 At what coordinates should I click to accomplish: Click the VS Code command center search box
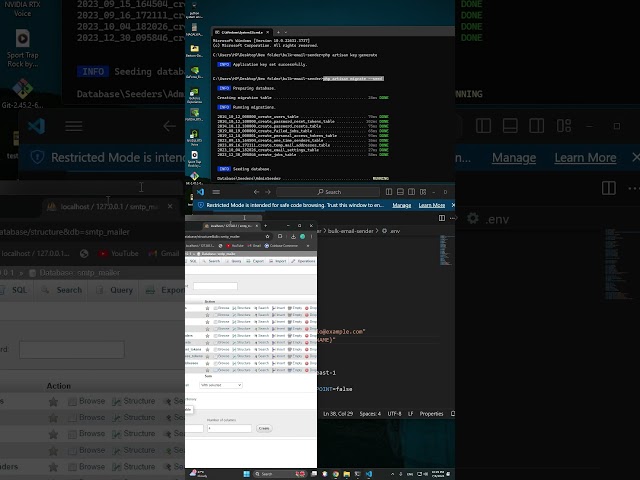click(x=328, y=192)
